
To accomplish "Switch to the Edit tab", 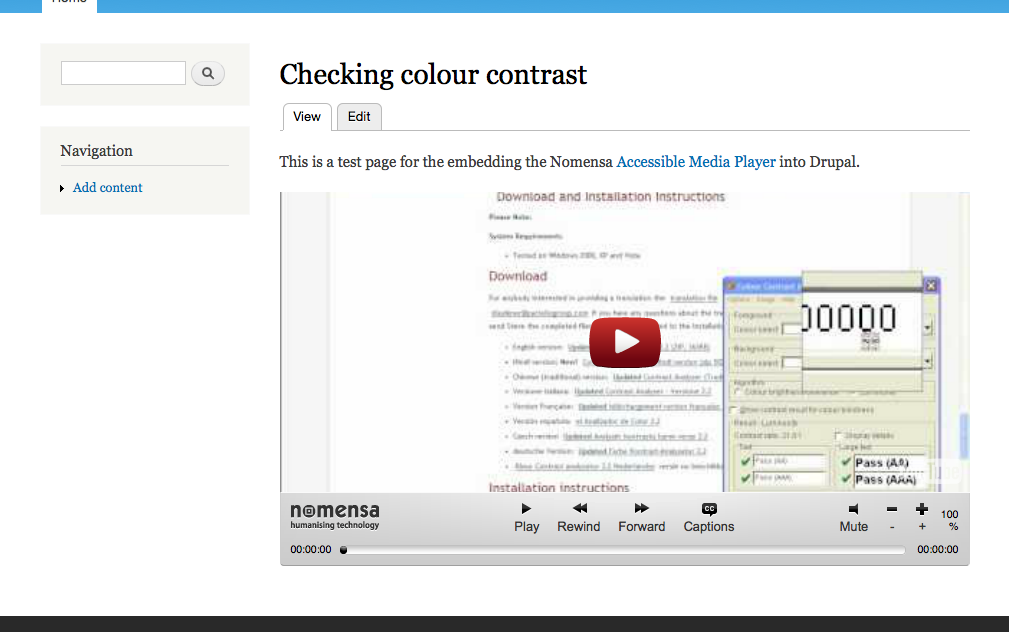I will [x=359, y=117].
